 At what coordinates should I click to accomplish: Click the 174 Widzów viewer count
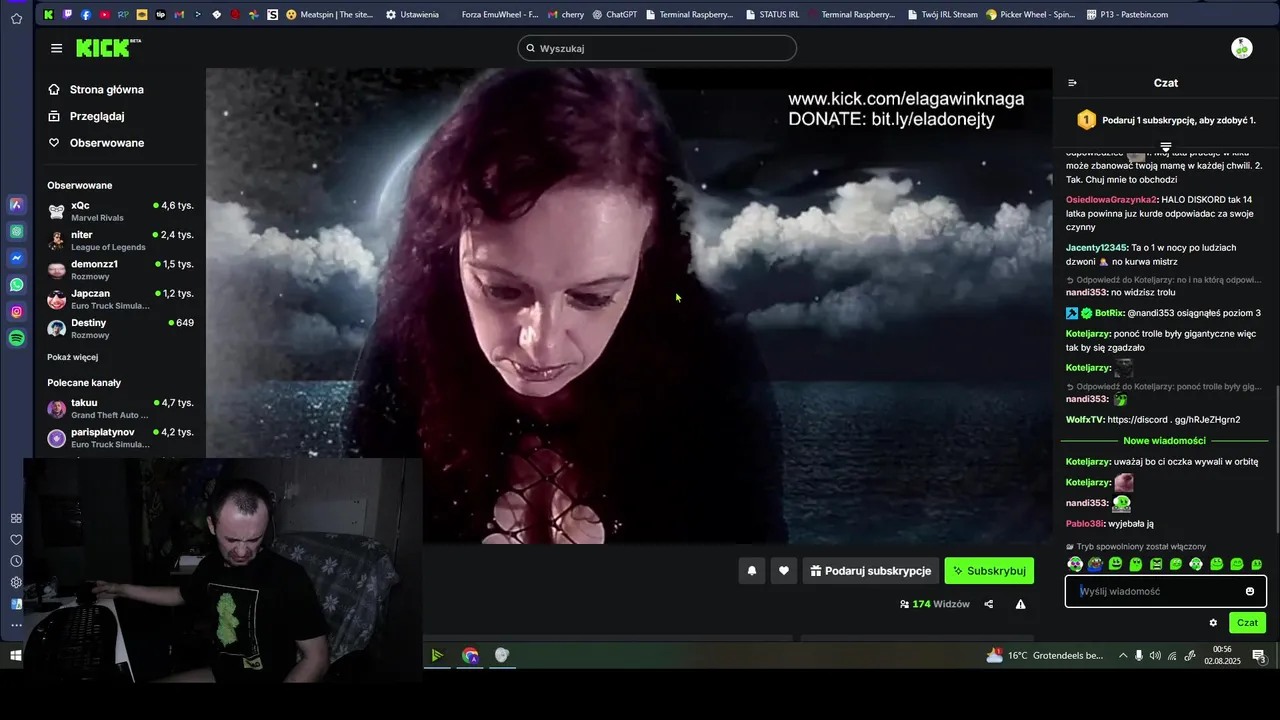[935, 604]
